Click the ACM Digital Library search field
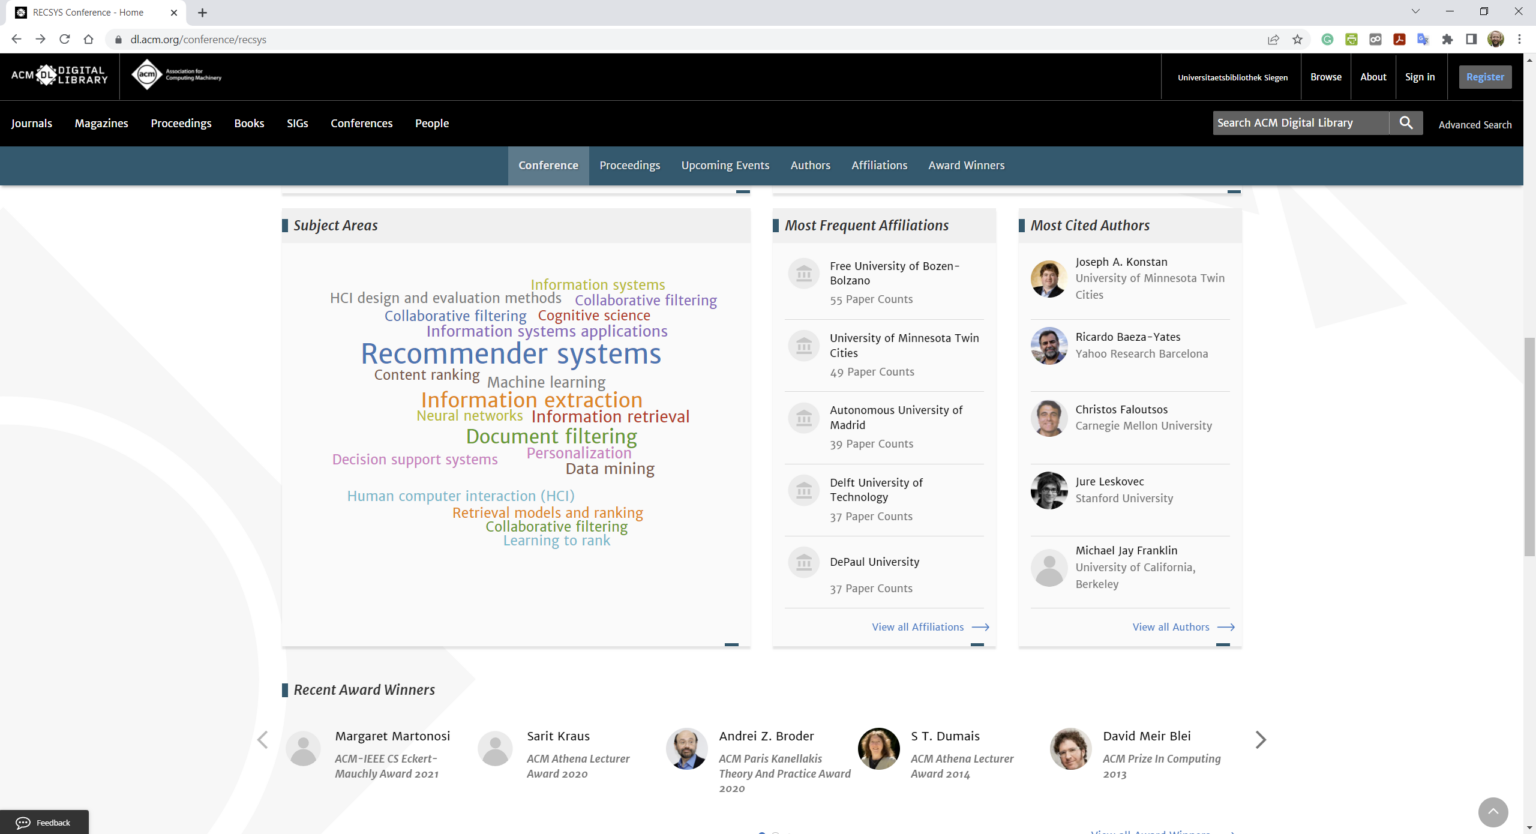 1300,122
